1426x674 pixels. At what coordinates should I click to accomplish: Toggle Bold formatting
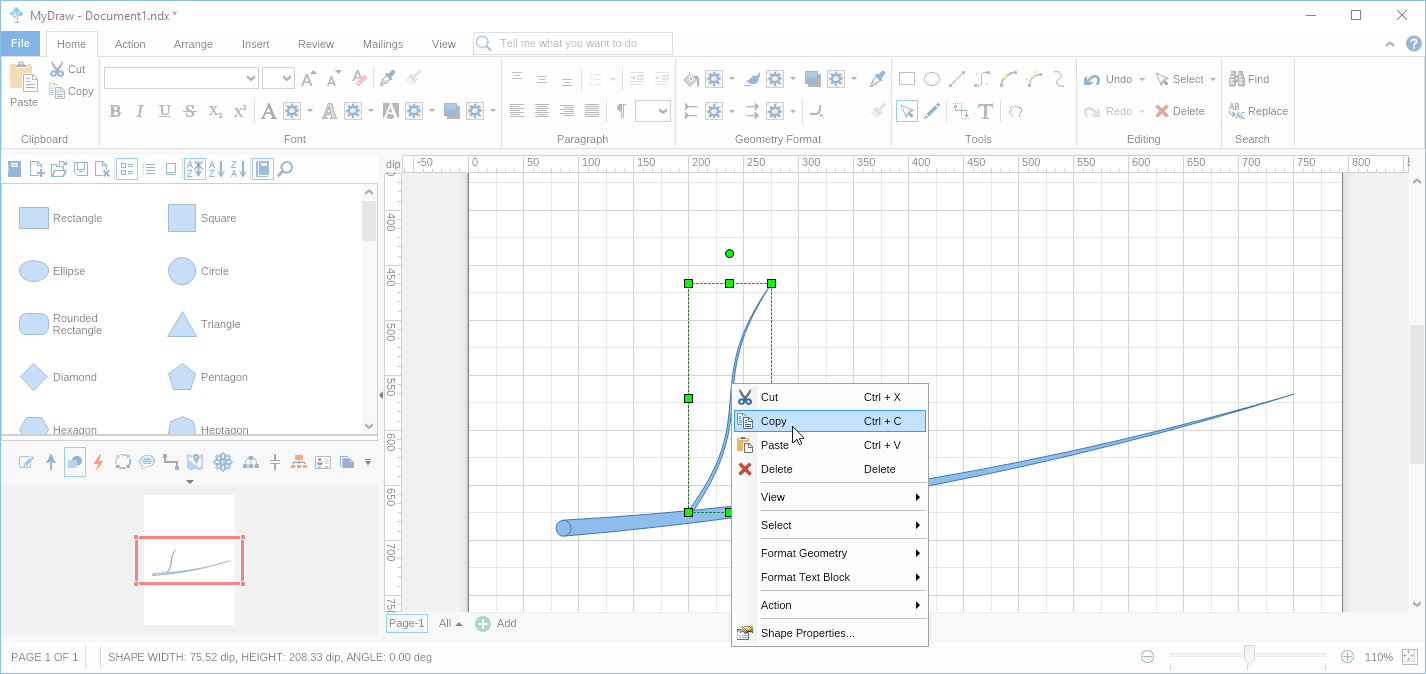point(115,111)
